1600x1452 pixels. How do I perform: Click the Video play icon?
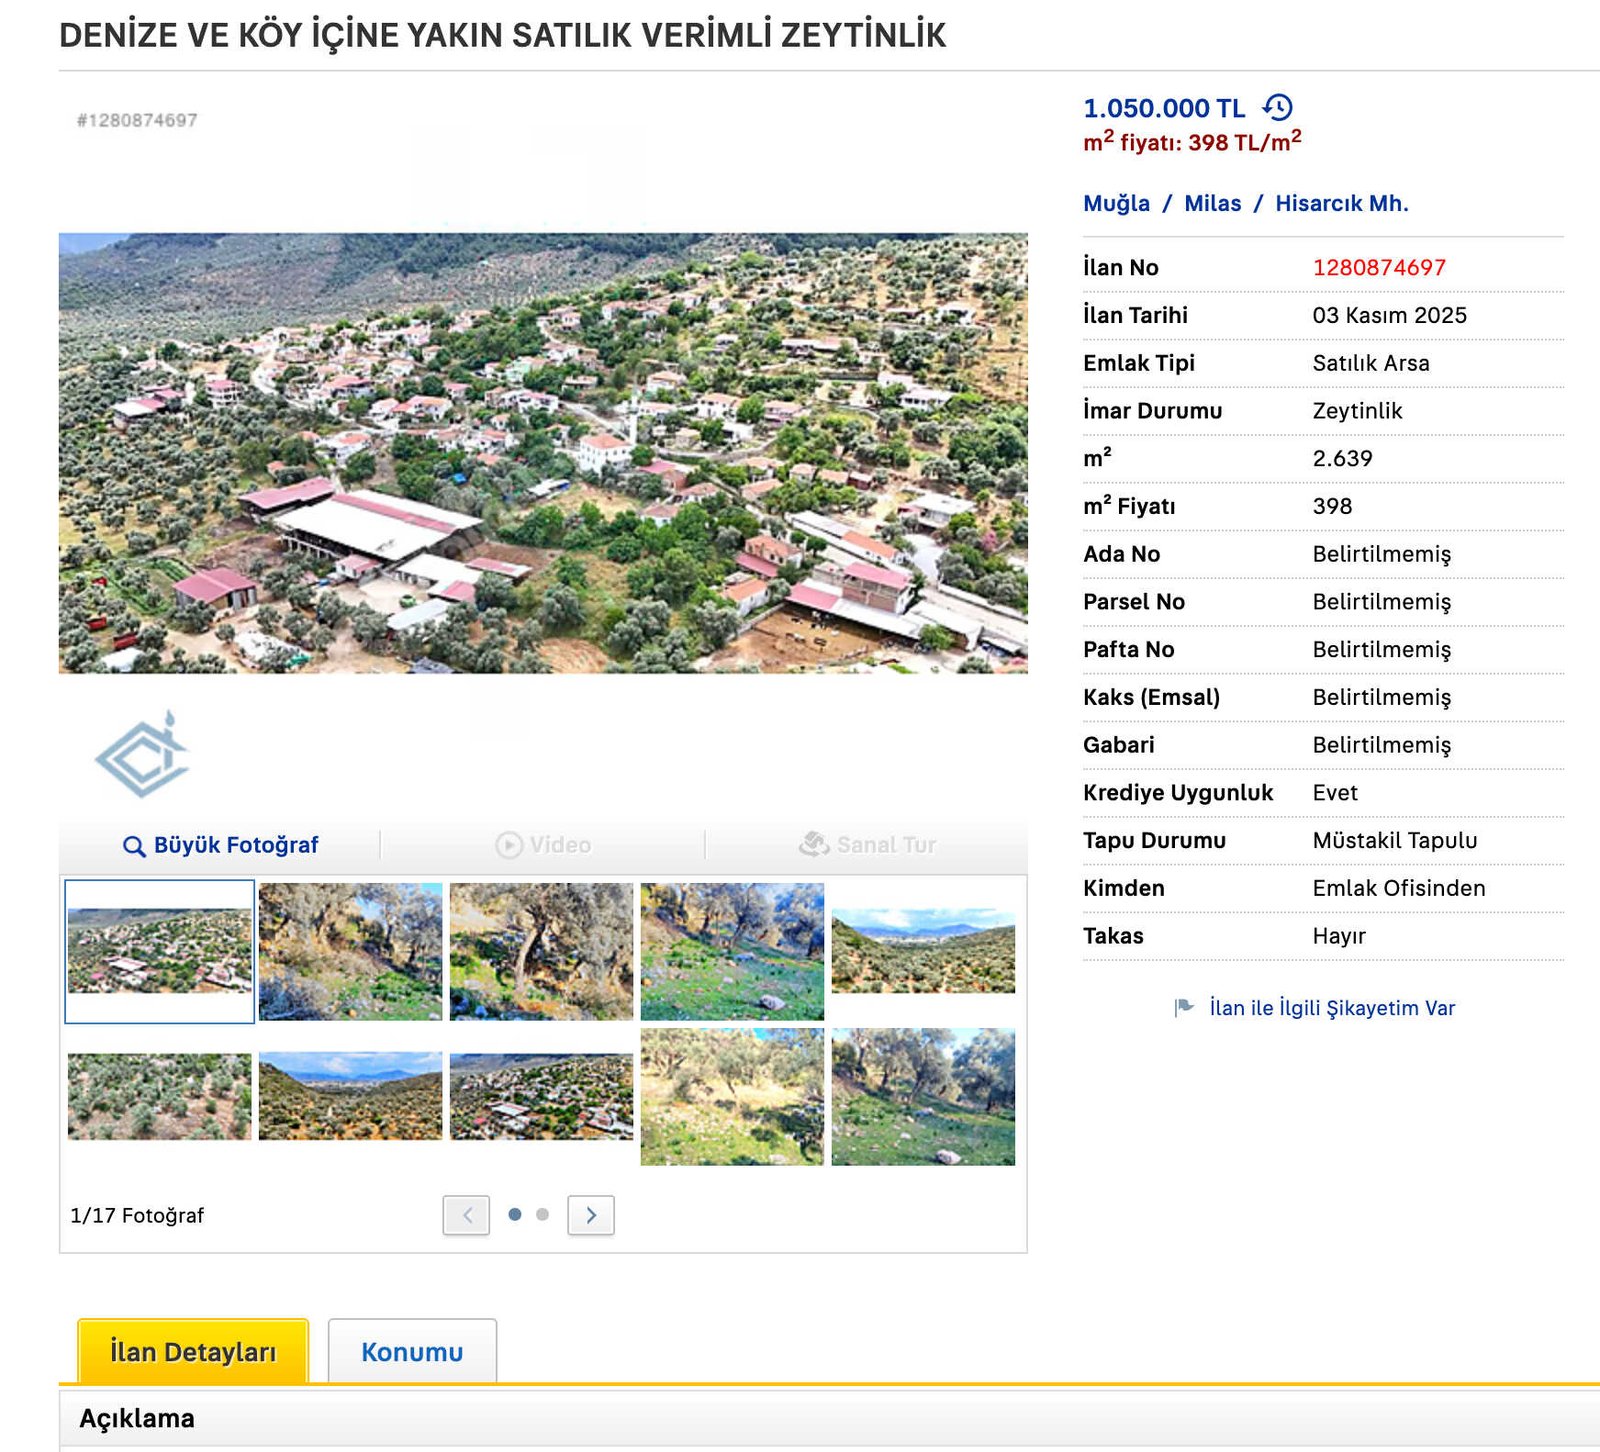click(509, 845)
